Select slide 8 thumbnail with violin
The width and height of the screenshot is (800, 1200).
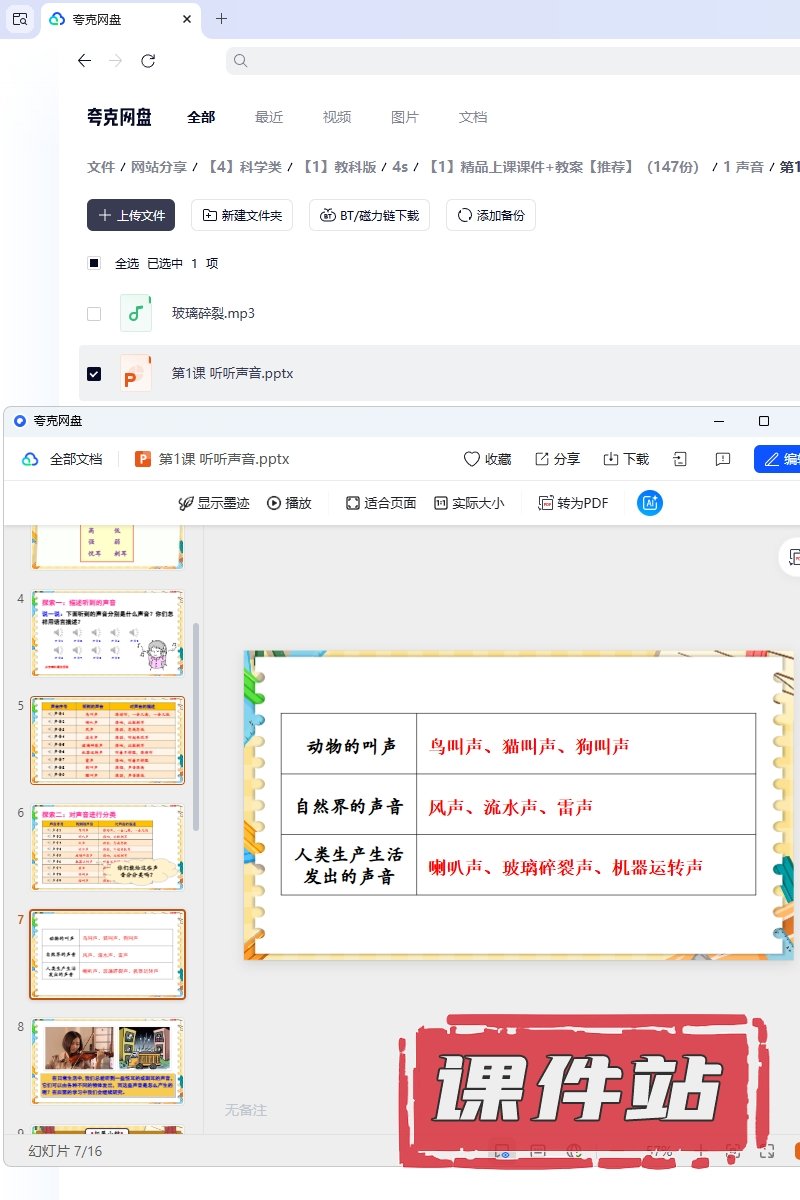tap(107, 1060)
